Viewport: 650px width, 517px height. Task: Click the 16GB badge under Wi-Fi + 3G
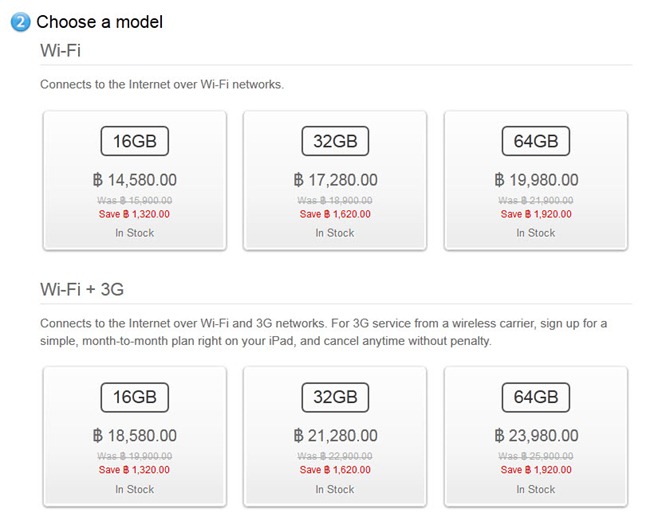tap(135, 397)
